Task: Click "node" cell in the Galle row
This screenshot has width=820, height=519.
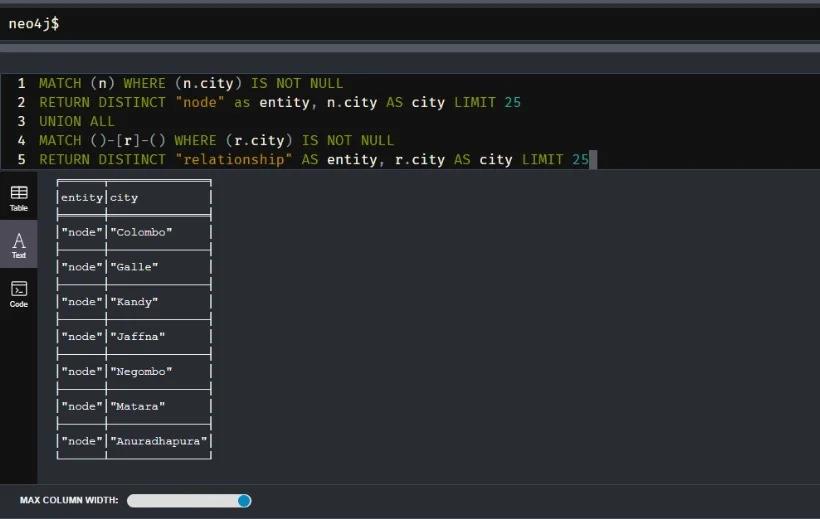Action: pyautogui.click(x=82, y=267)
